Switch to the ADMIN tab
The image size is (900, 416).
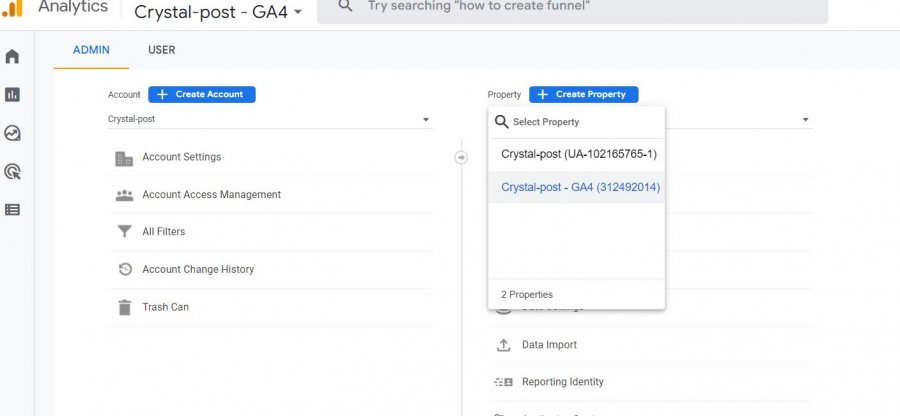click(91, 50)
